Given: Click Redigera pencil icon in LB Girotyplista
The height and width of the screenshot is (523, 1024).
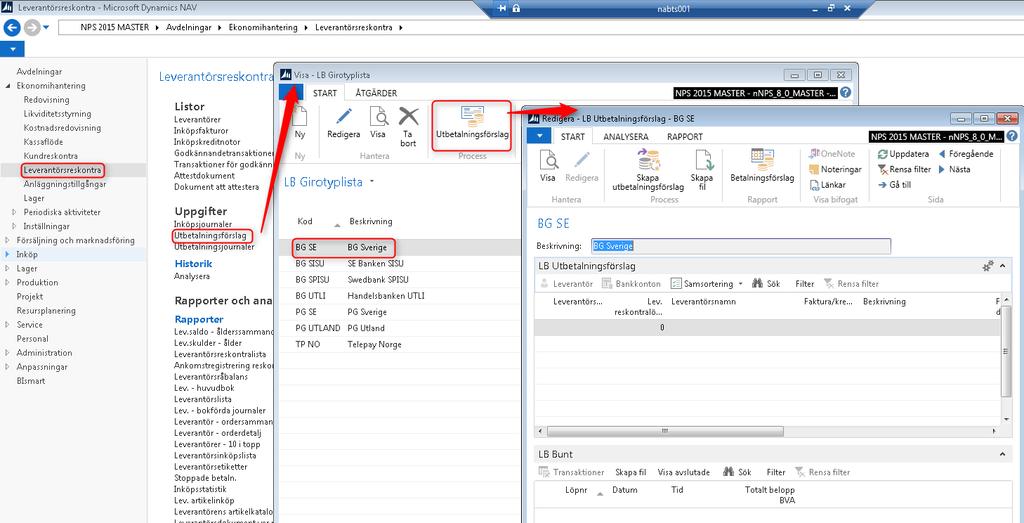Looking at the screenshot, I should [344, 117].
